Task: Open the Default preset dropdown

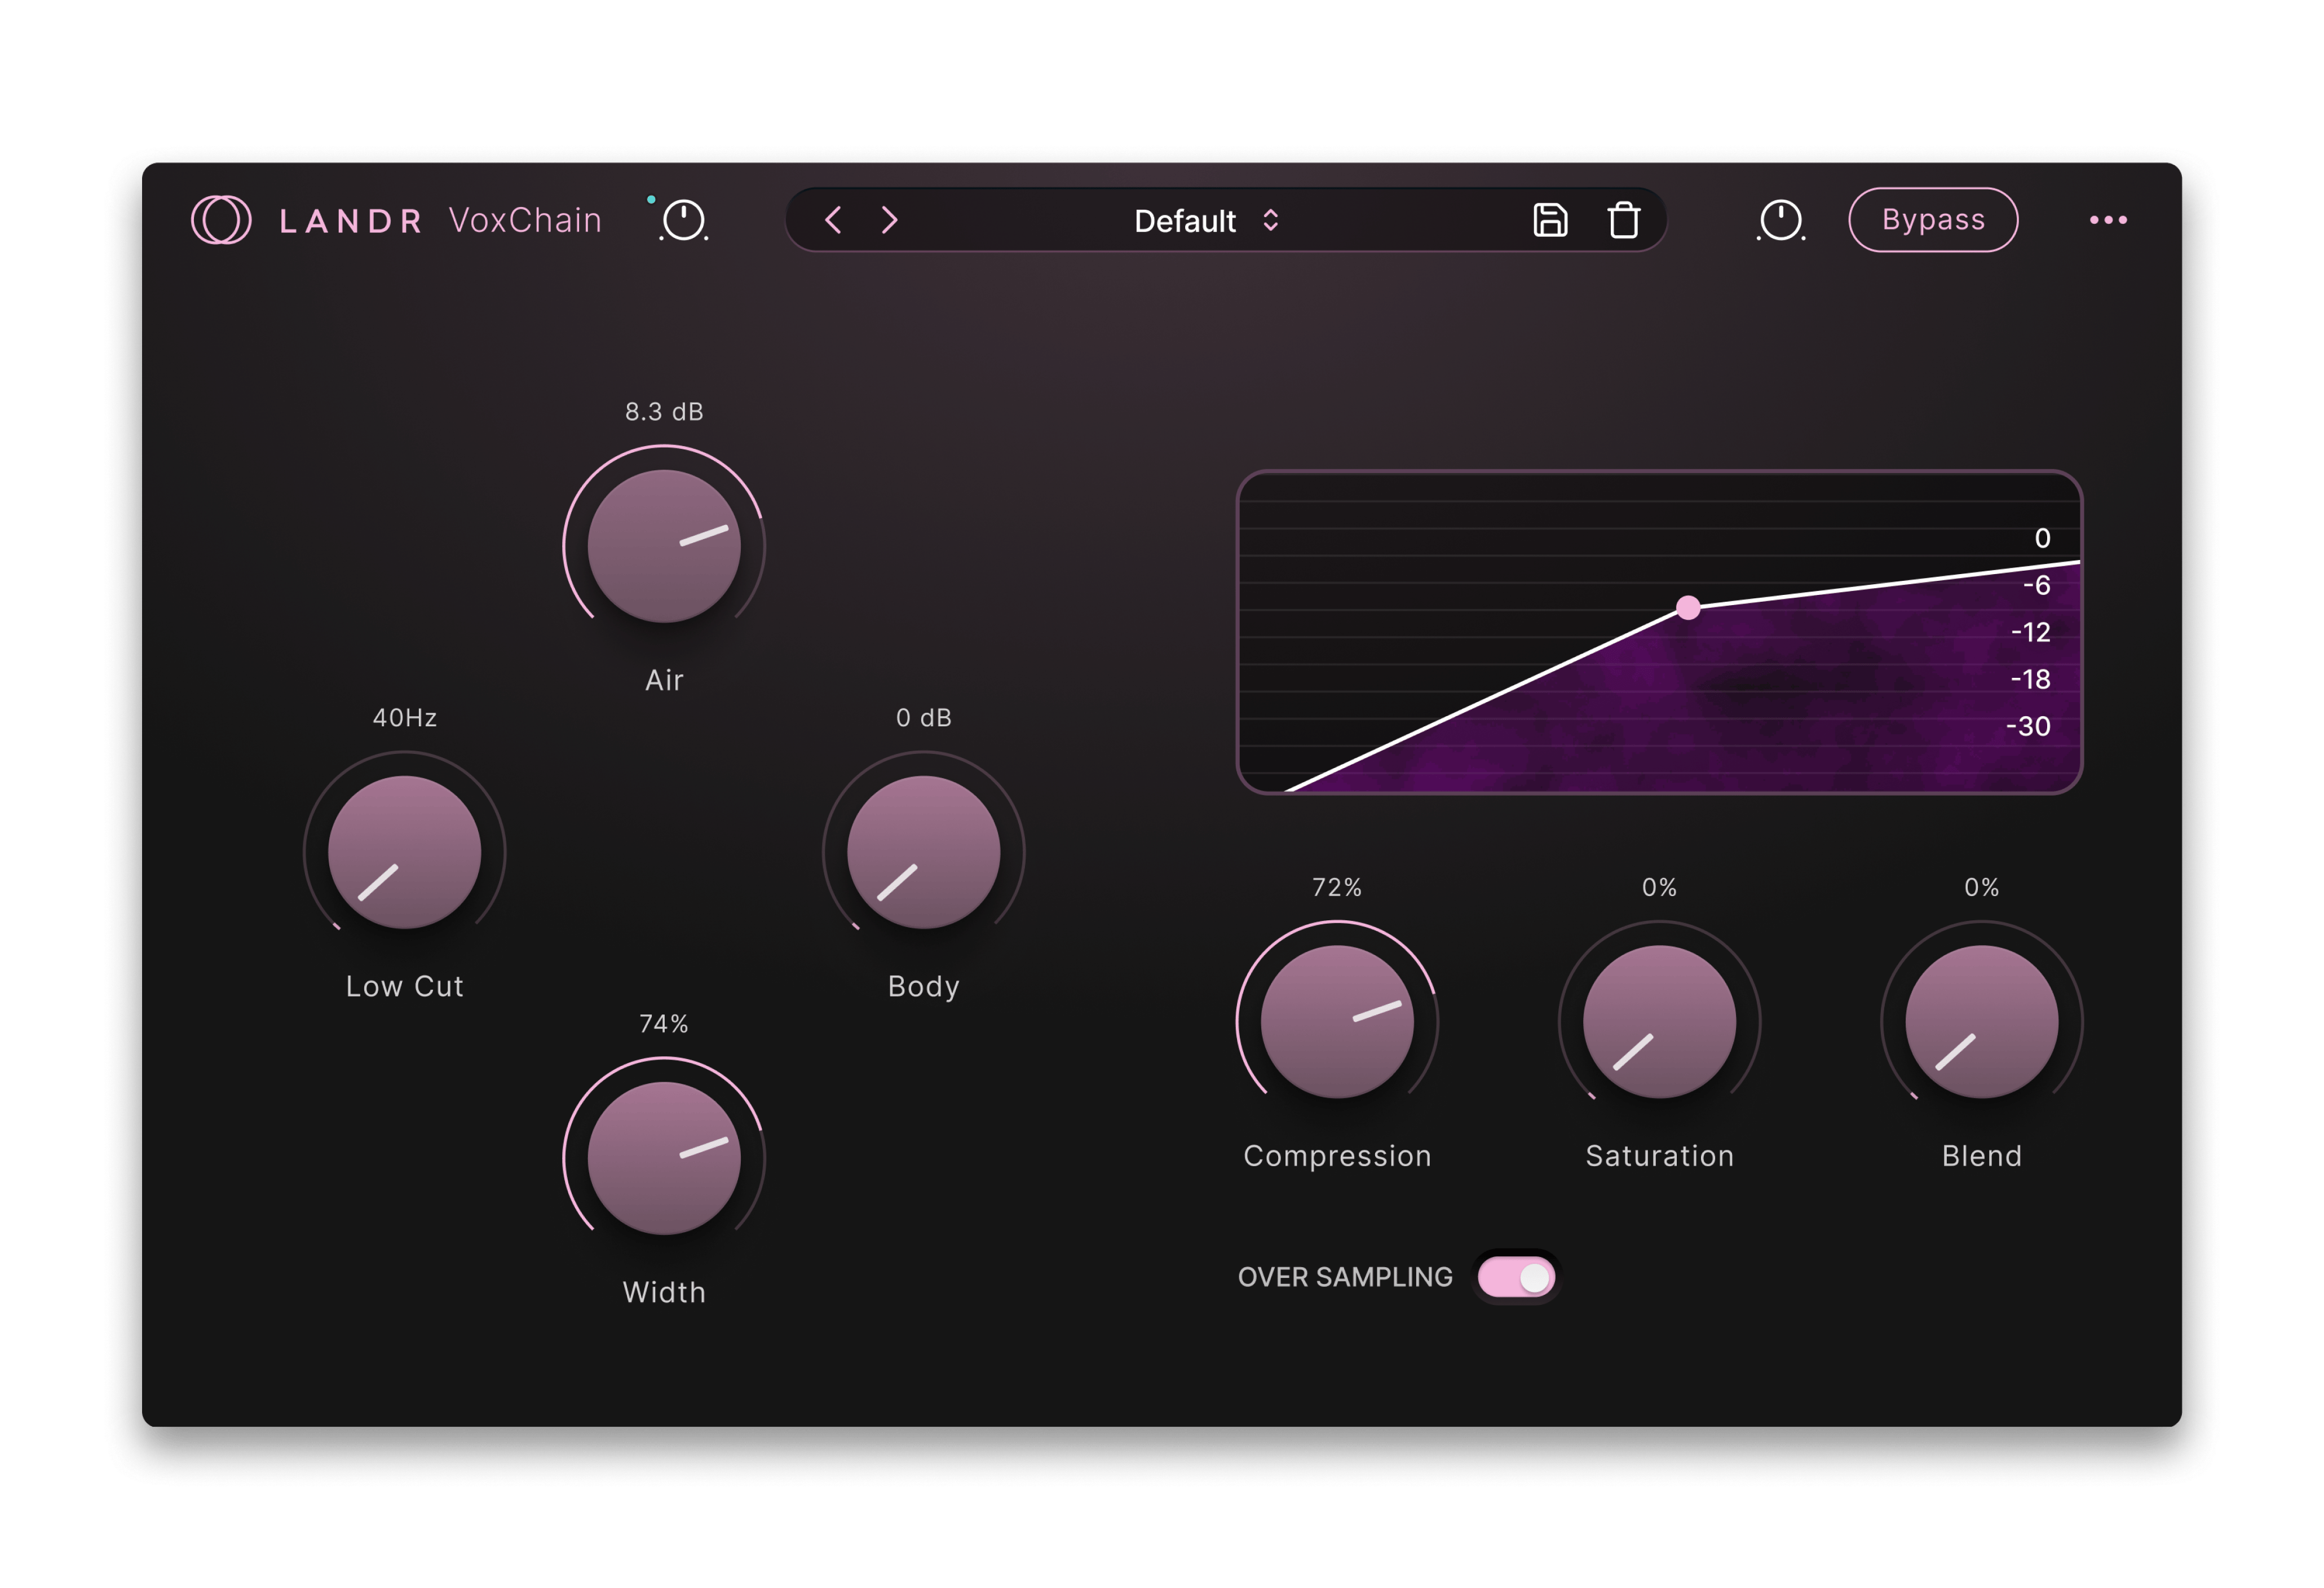Action: click(1185, 221)
